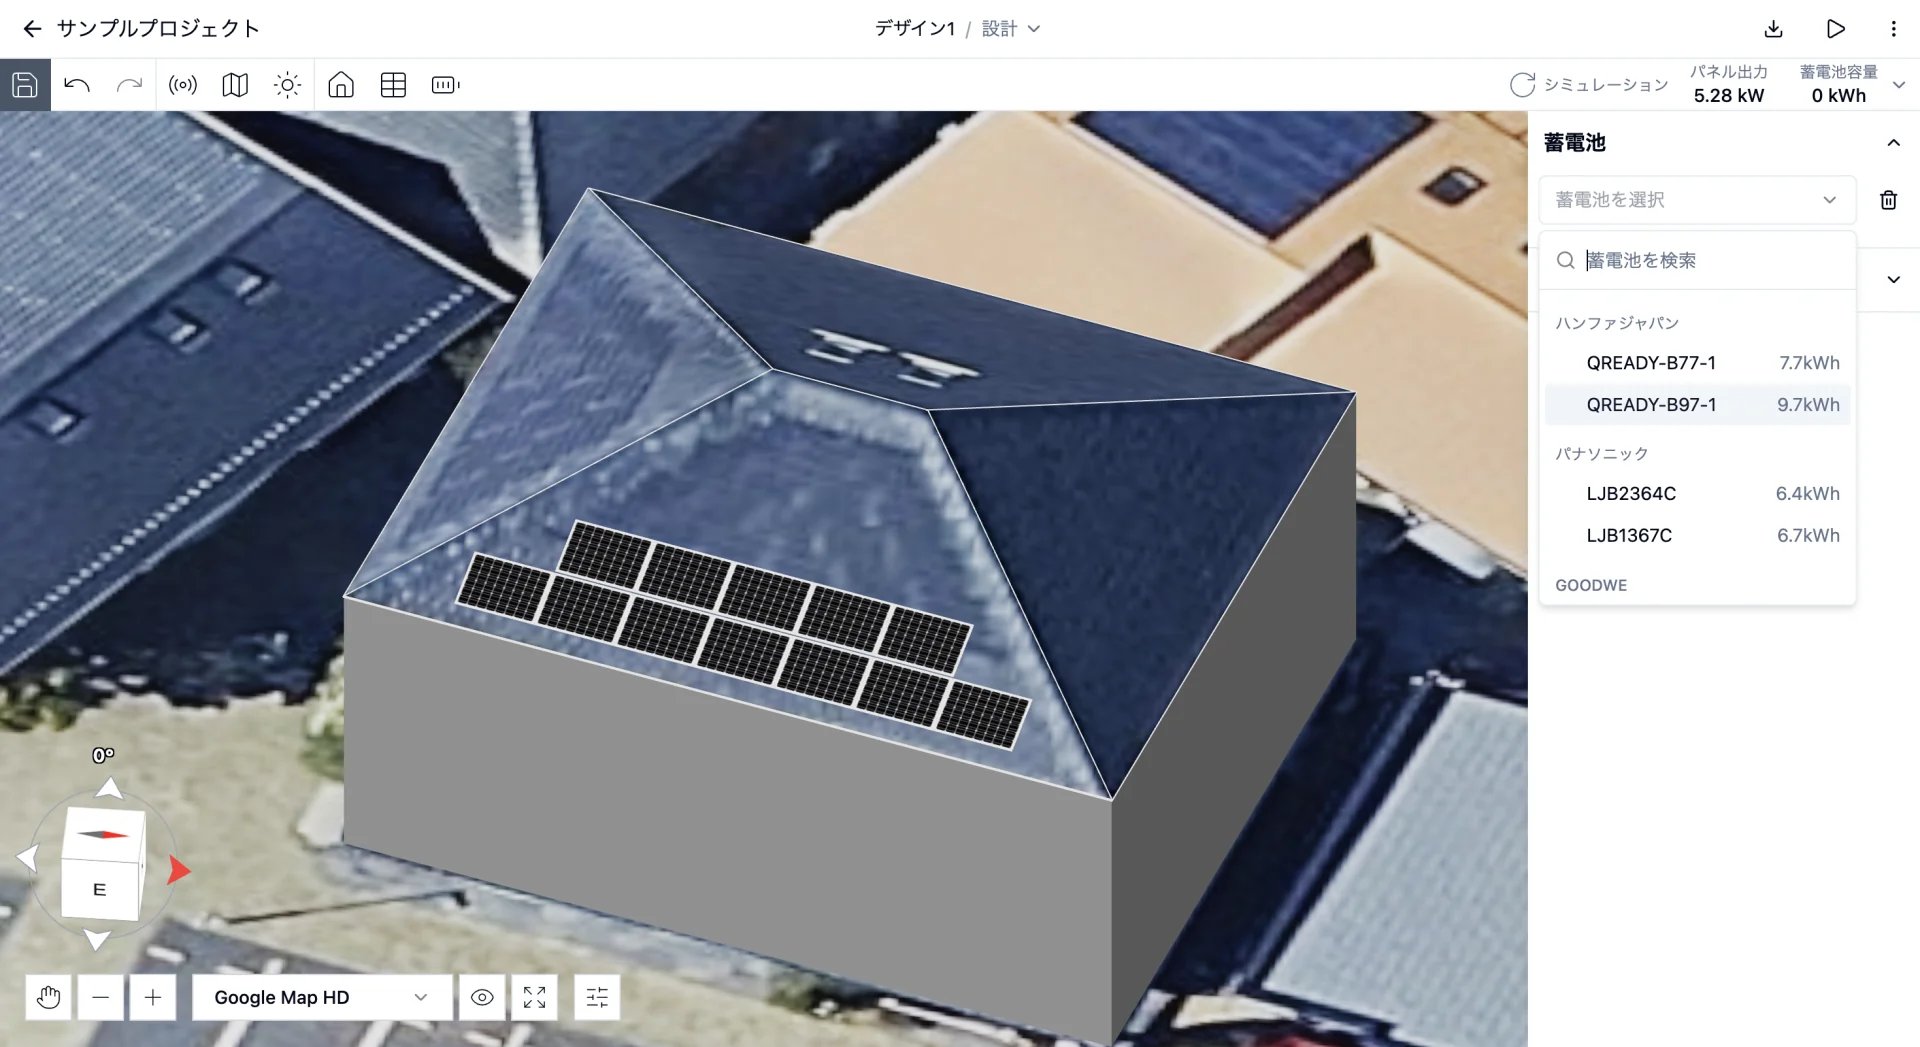This screenshot has height=1047, width=1920.
Task: Select the solar panel grid tool
Action: point(393,85)
